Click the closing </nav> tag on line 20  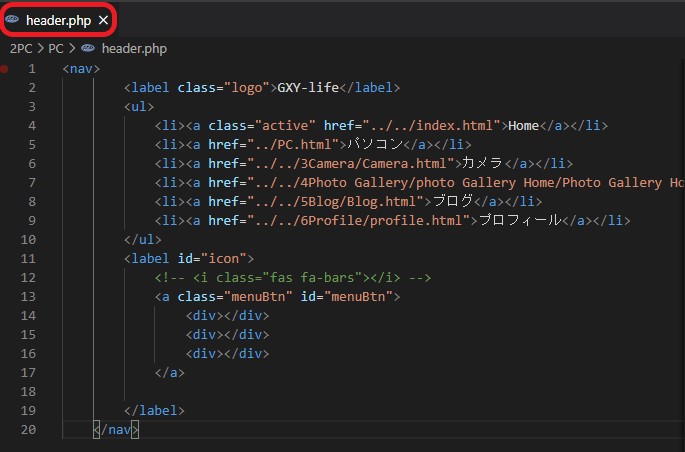pos(116,430)
